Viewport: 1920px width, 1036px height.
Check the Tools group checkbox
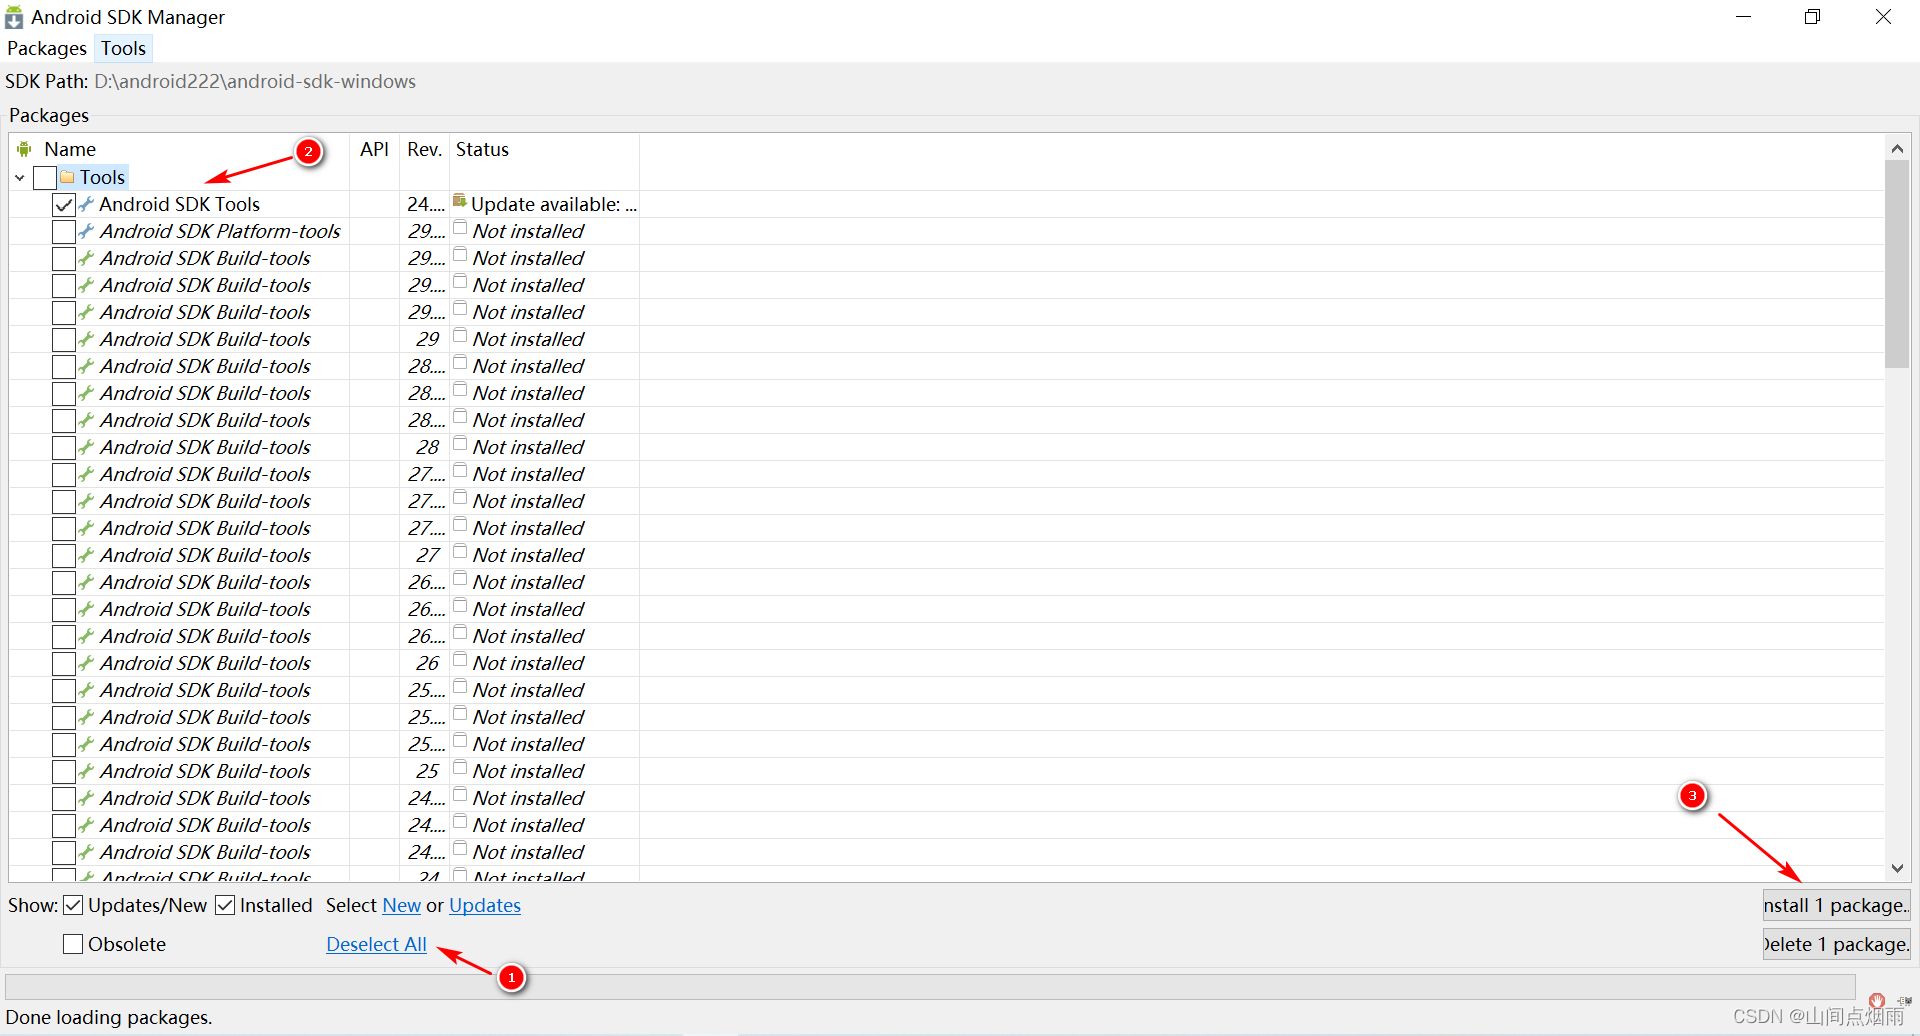pyautogui.click(x=44, y=178)
